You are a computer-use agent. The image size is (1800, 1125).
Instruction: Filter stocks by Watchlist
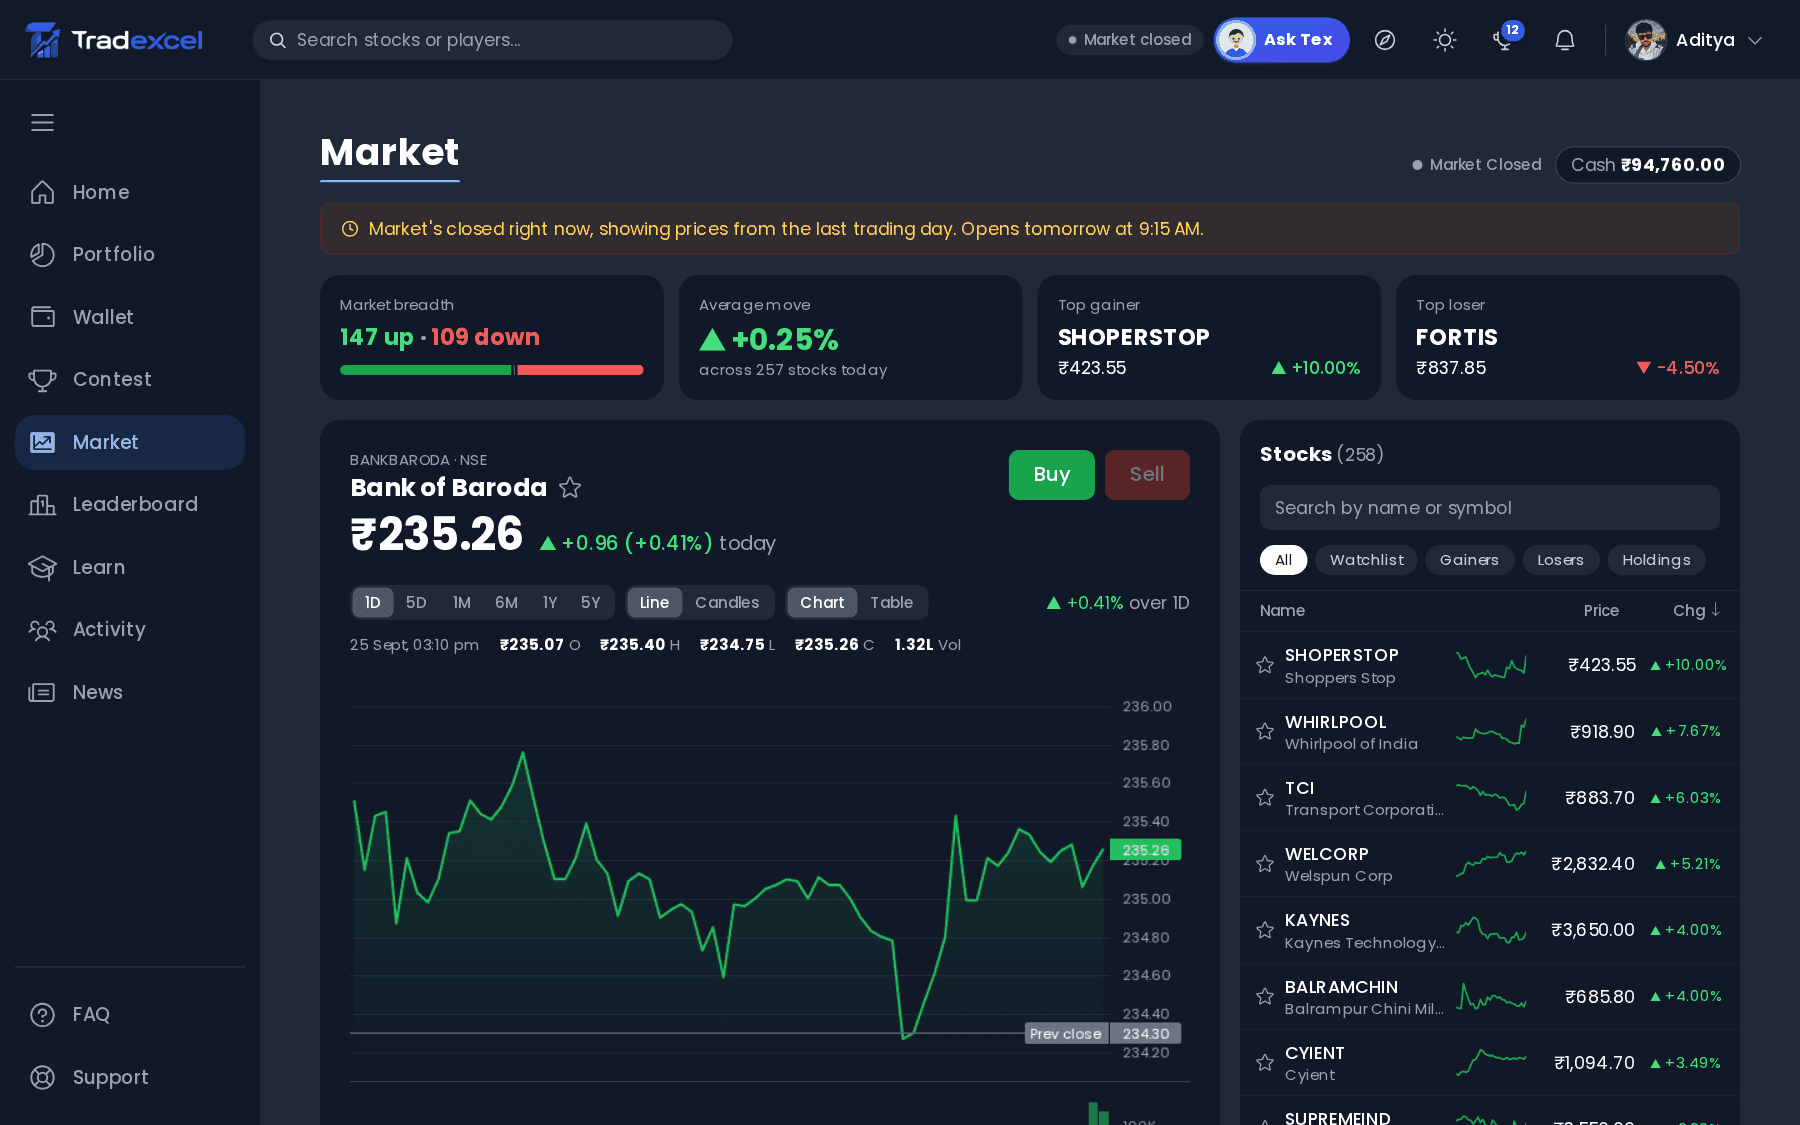tap(1366, 560)
